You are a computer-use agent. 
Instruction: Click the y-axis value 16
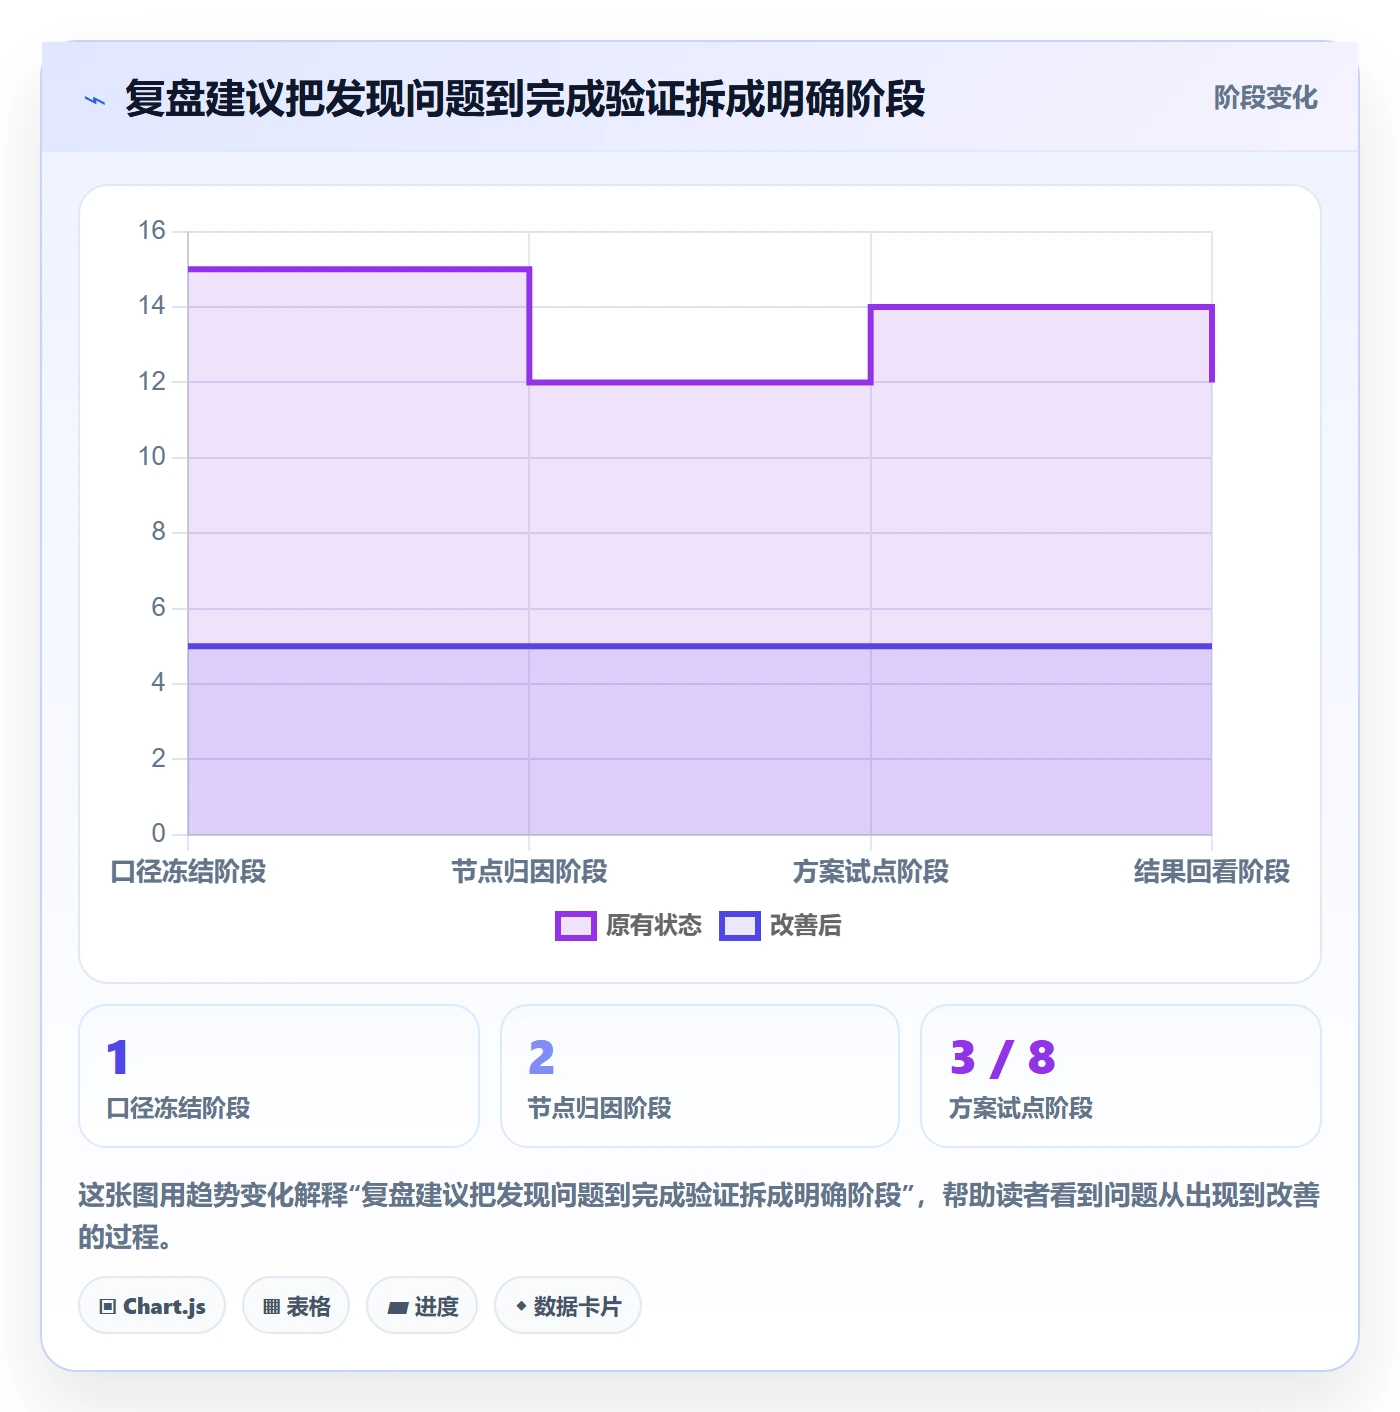[152, 231]
